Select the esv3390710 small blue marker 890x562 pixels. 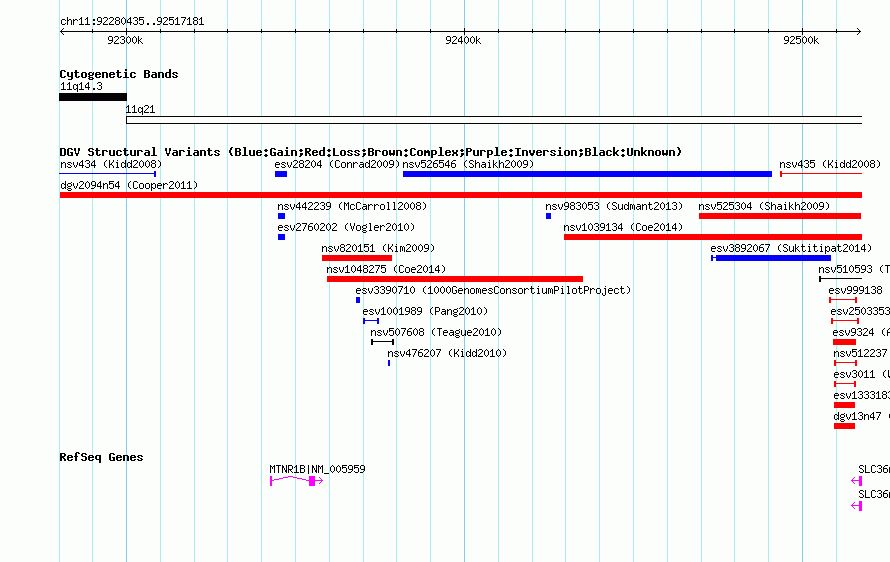click(x=358, y=300)
